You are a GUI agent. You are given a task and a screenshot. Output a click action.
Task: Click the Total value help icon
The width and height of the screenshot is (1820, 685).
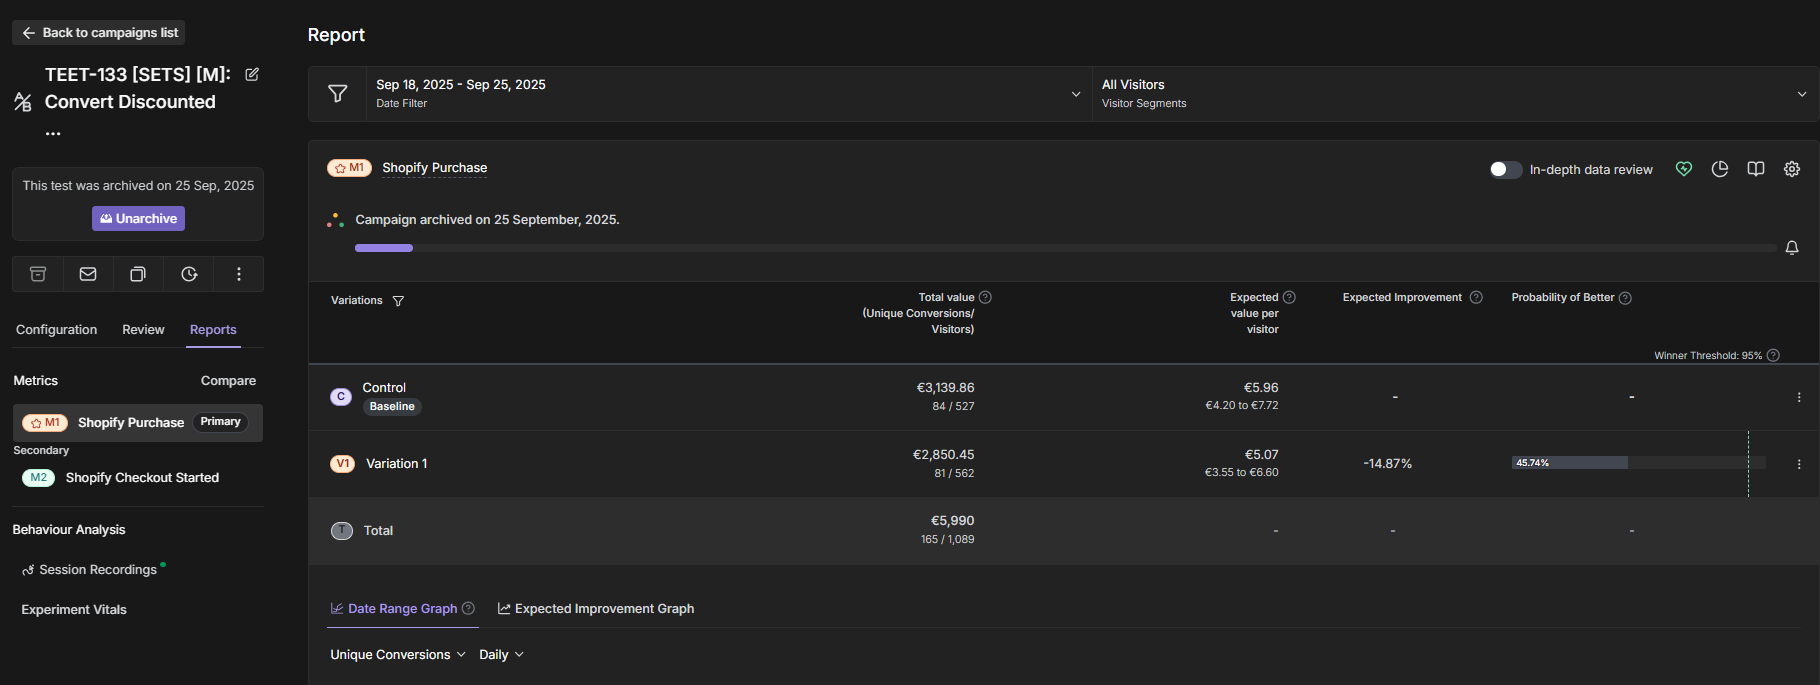pos(985,297)
